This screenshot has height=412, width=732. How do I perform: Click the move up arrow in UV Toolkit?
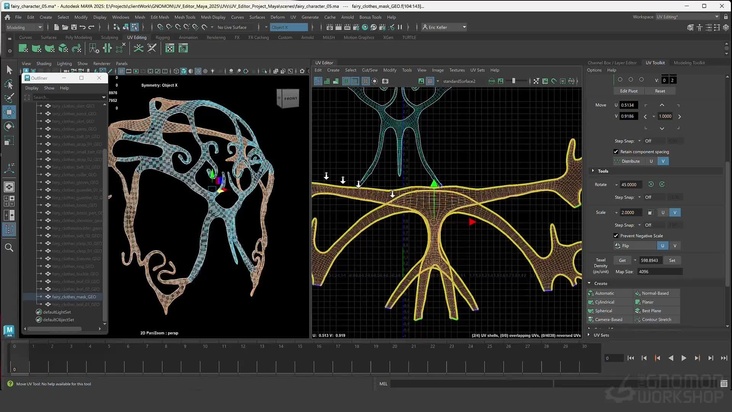point(662,105)
